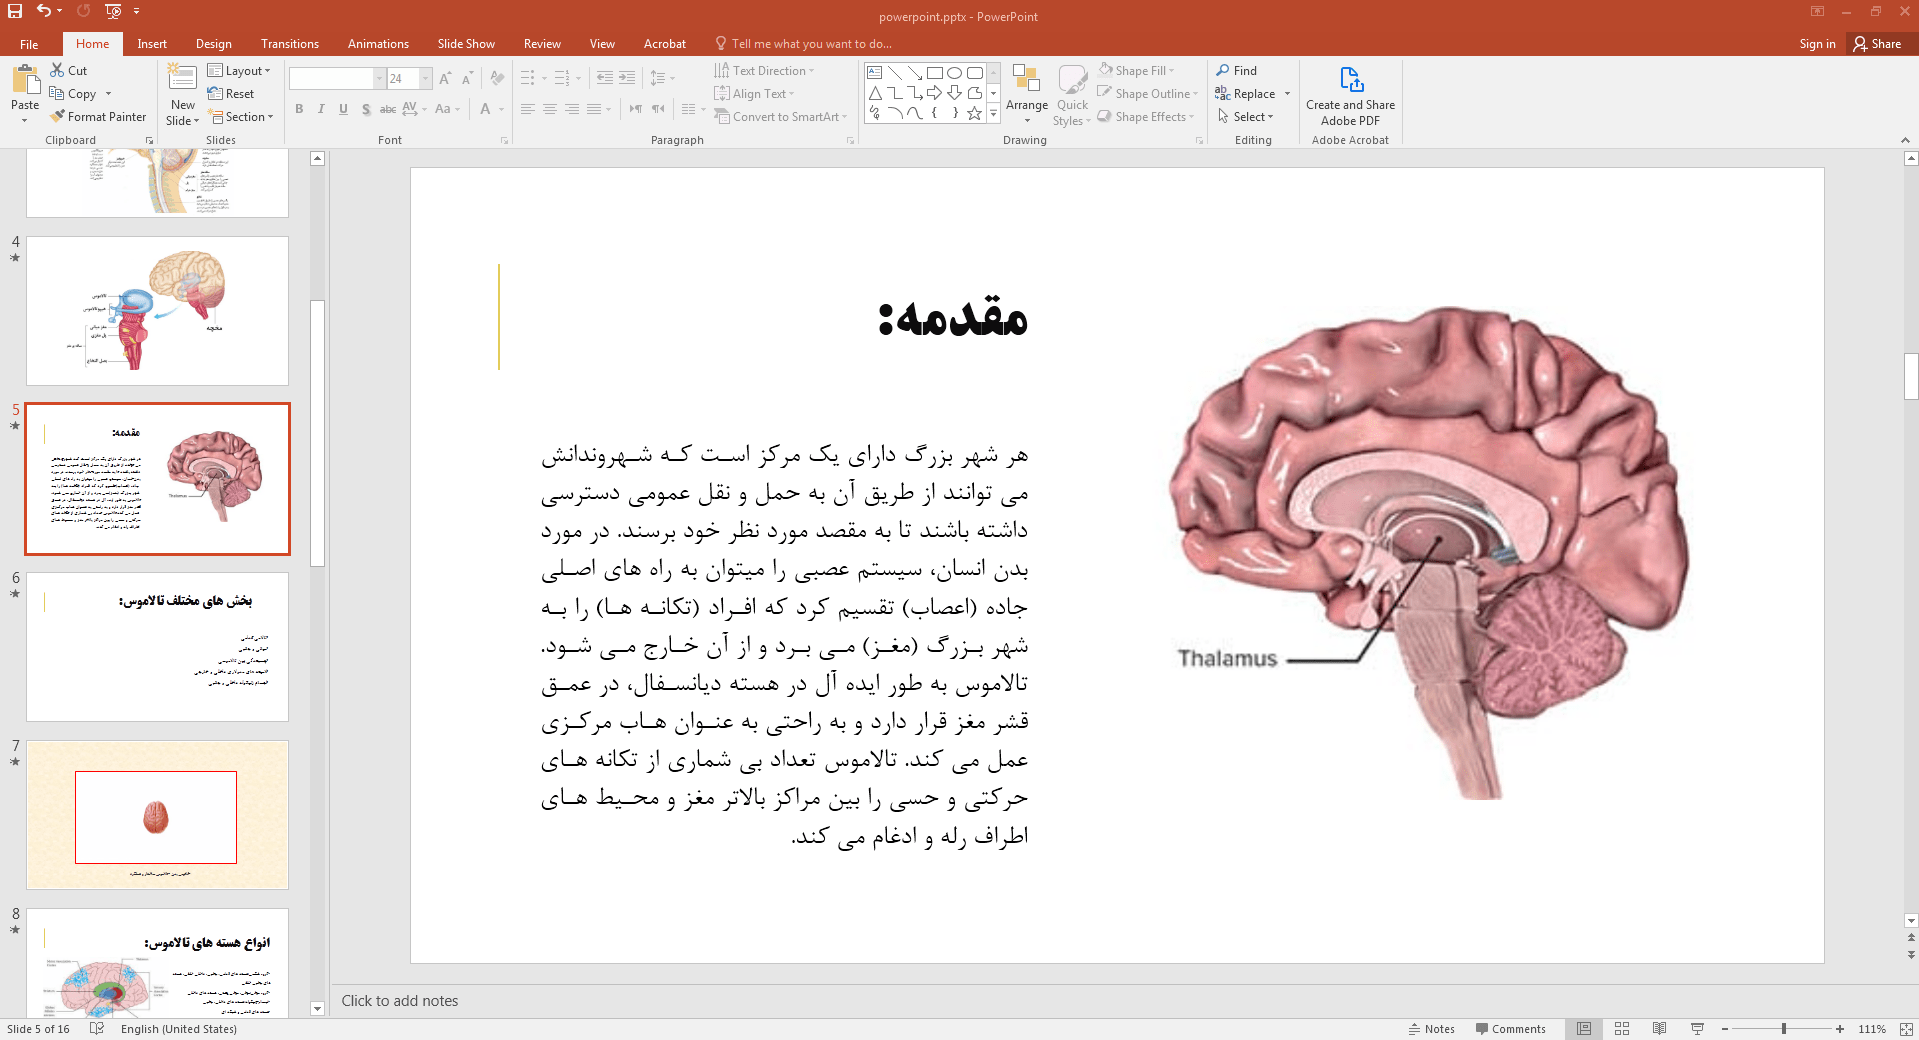Save the presentation from quick access toolbar
Image resolution: width=1919 pixels, height=1040 pixels.
coord(15,11)
